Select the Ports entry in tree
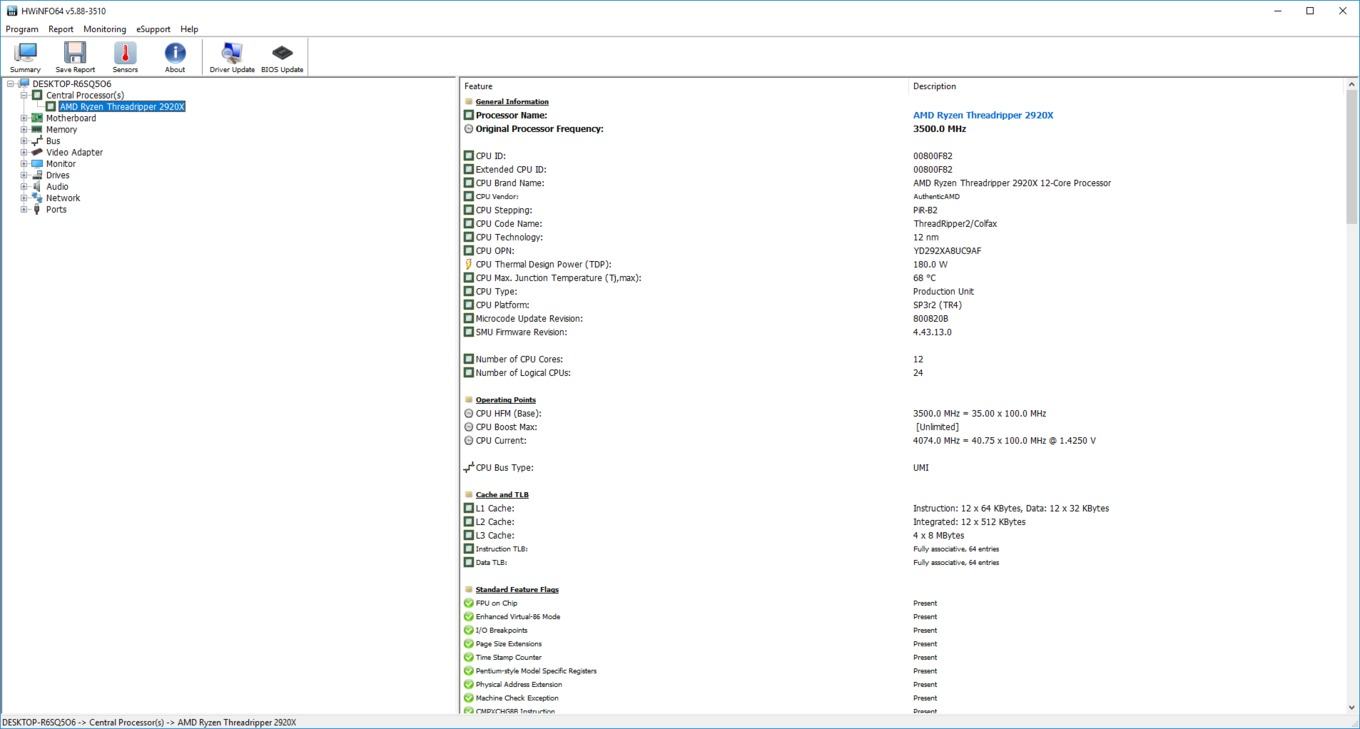 (56, 210)
